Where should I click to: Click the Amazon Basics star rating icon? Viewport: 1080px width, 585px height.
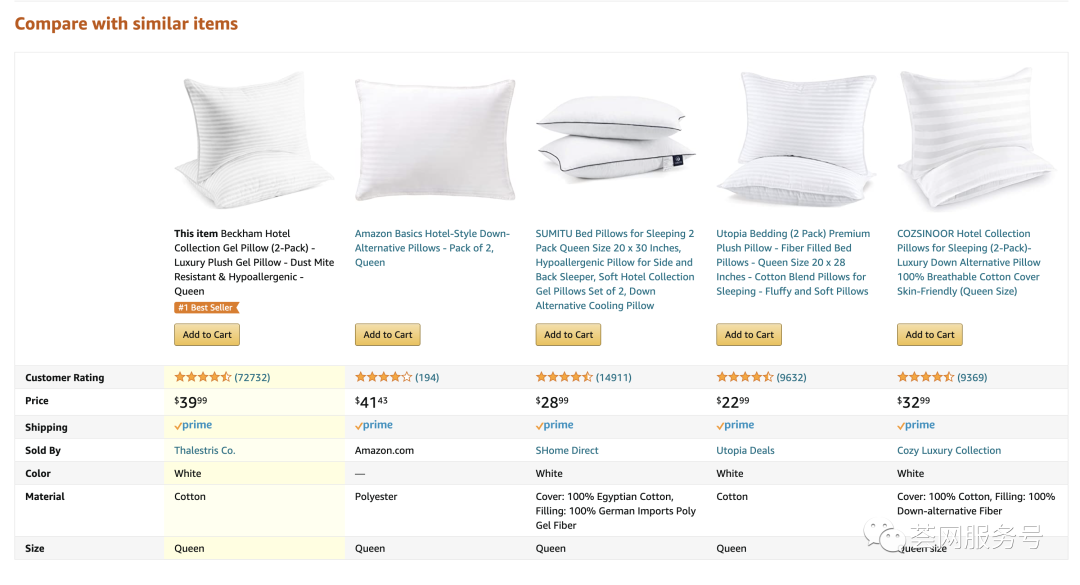click(x=383, y=378)
